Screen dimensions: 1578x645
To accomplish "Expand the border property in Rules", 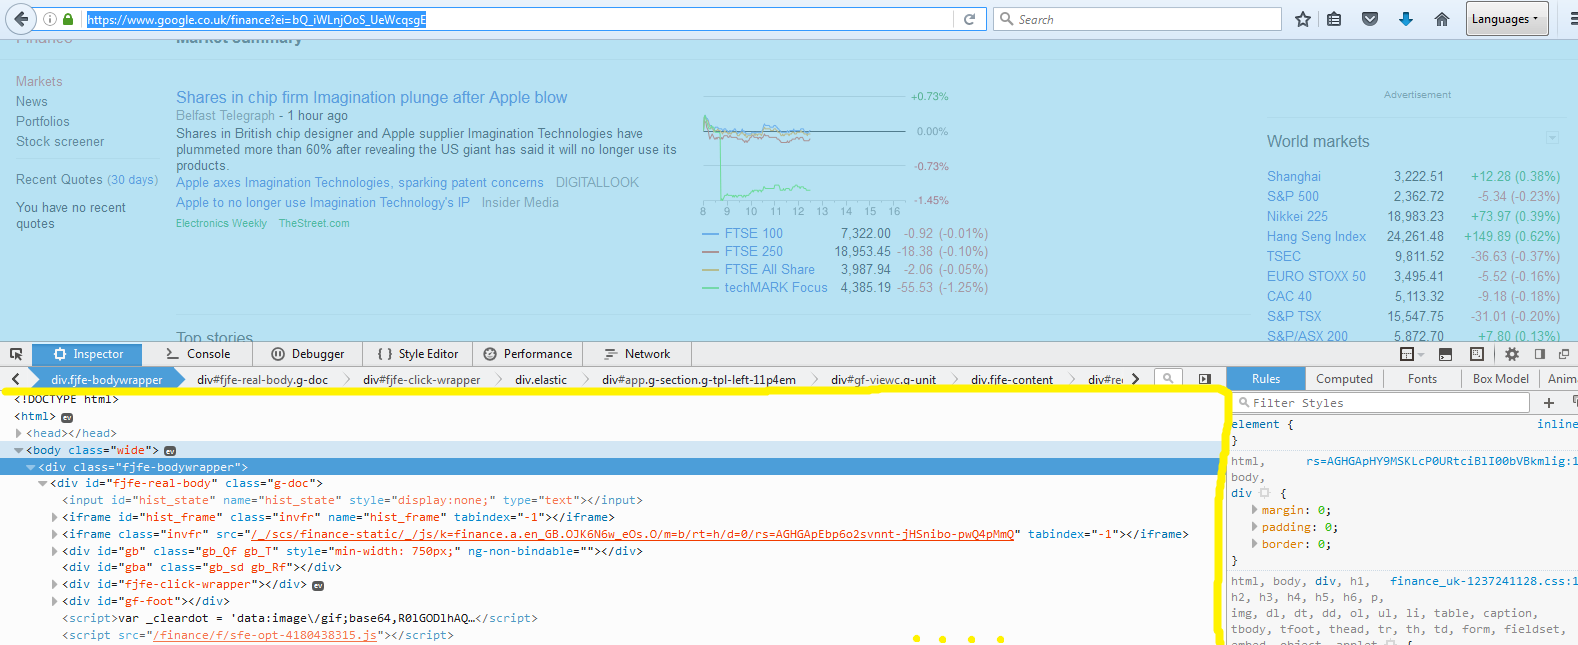I will (1255, 544).
